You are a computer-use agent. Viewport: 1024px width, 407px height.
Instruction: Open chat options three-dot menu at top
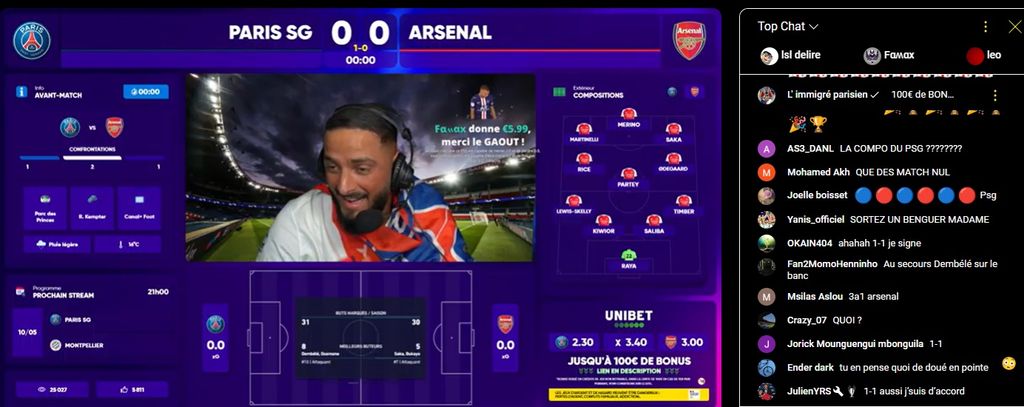pos(985,26)
